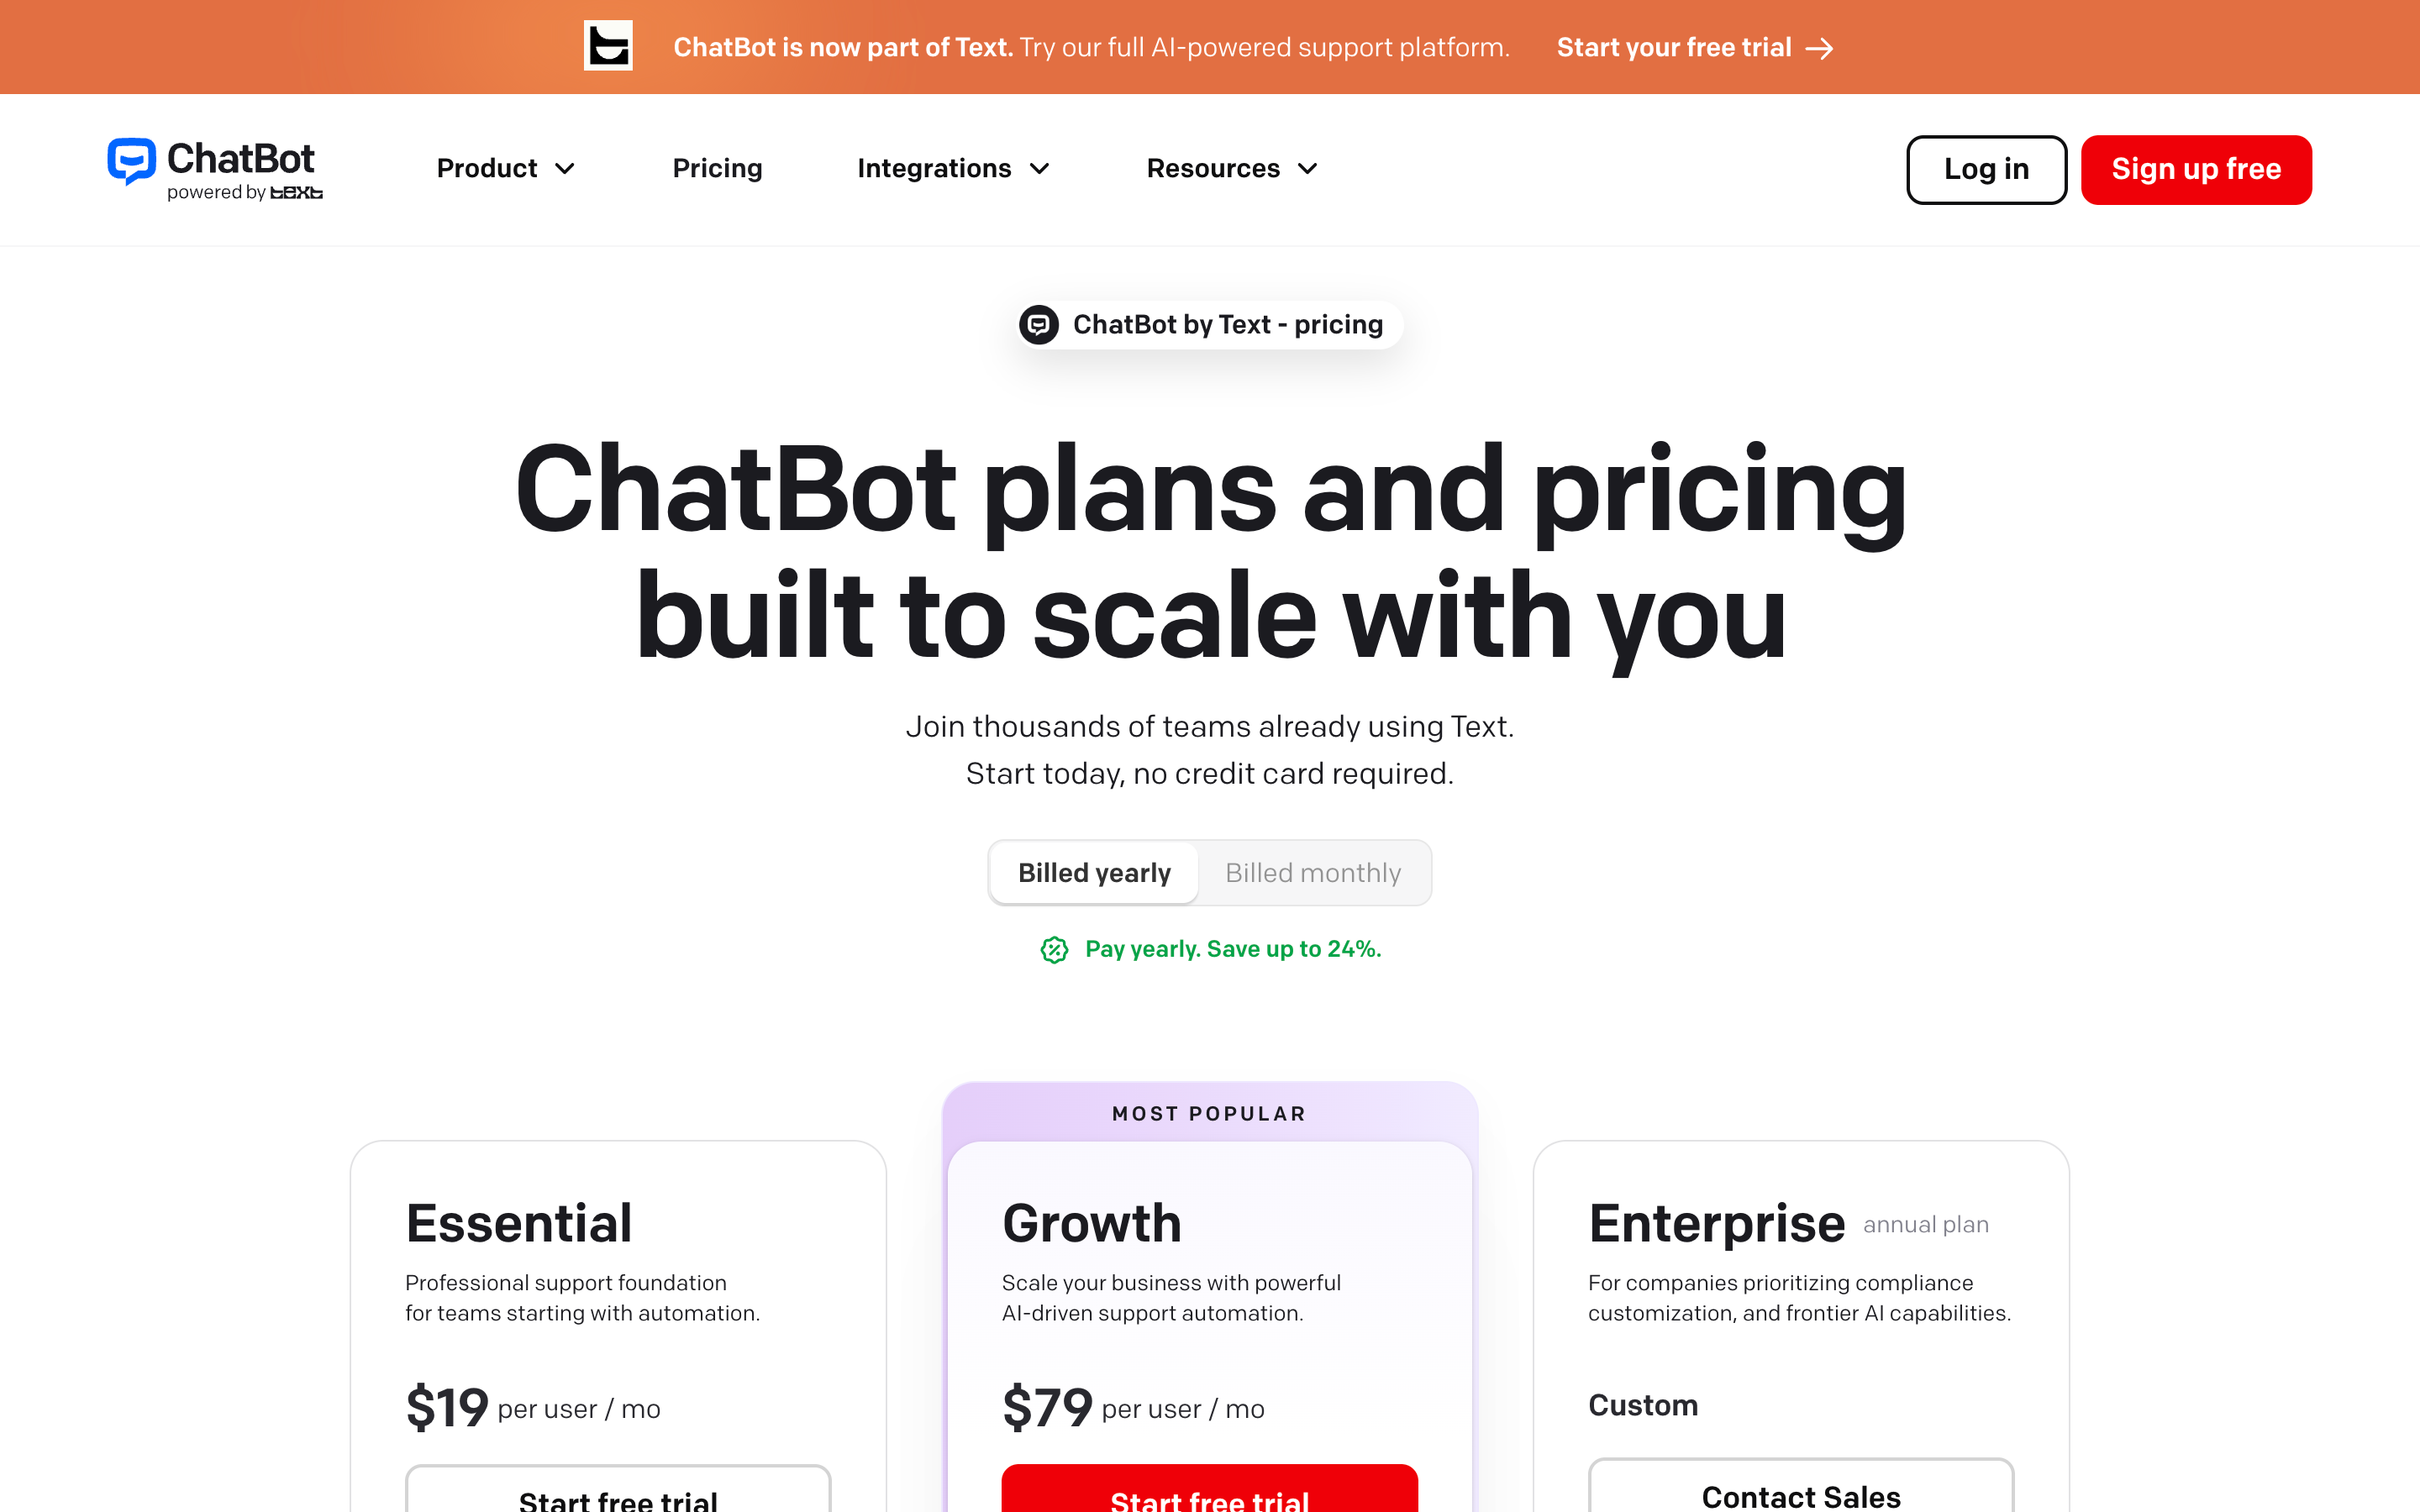Click 'Start your free trial' in the banner

click(1674, 47)
